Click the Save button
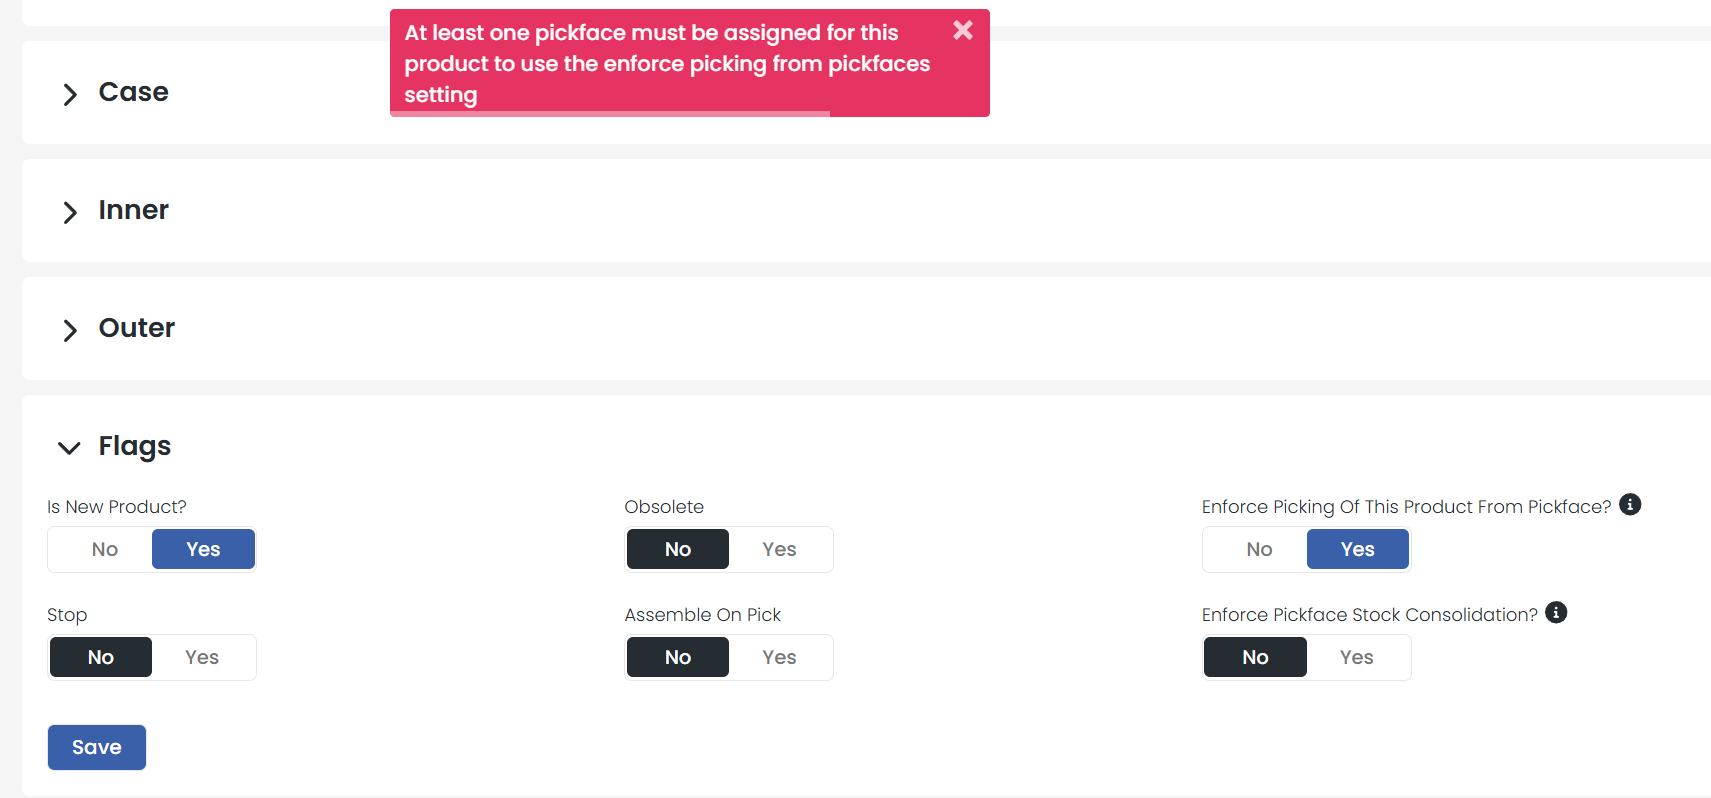This screenshot has width=1711, height=798. [97, 747]
